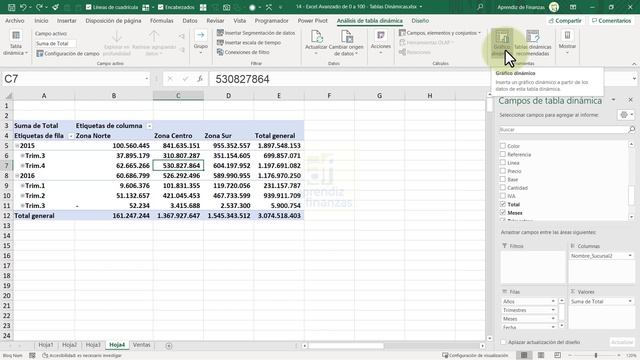Close the Campos de tabla dinámica pane
The height and width of the screenshot is (360, 640).
[630, 100]
